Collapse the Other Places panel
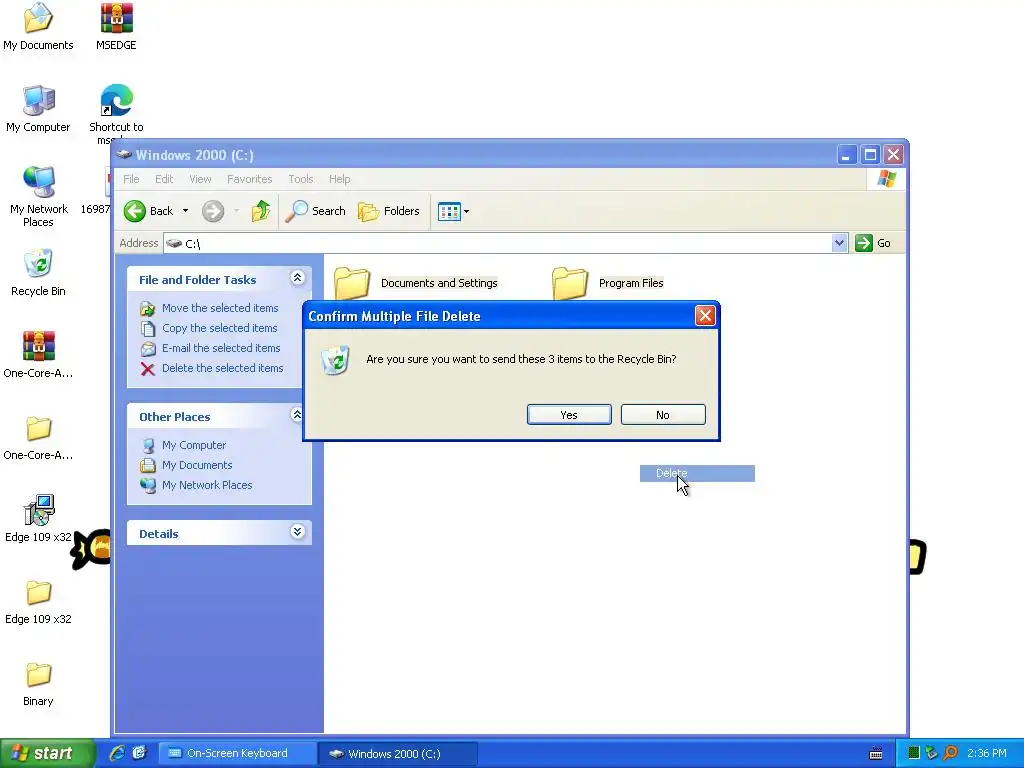Viewport: 1024px width, 768px height. click(297, 415)
